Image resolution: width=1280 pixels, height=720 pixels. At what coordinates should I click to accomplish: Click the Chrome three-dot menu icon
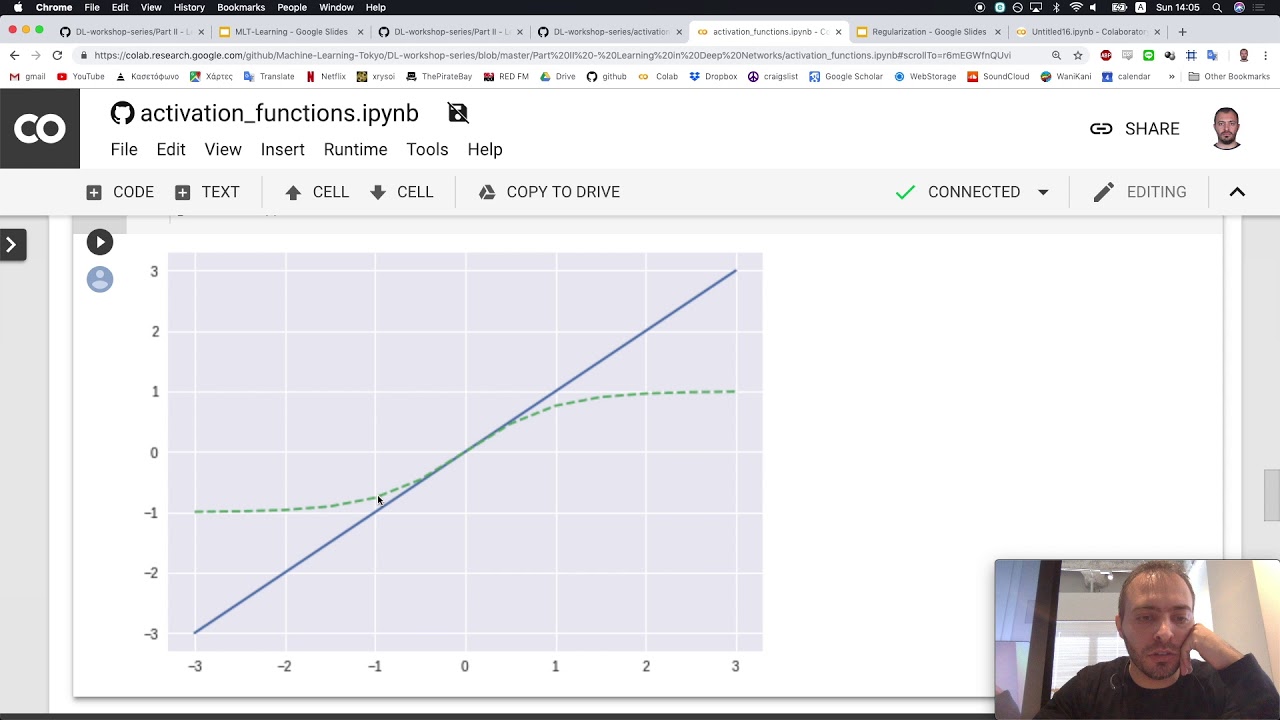(1266, 55)
